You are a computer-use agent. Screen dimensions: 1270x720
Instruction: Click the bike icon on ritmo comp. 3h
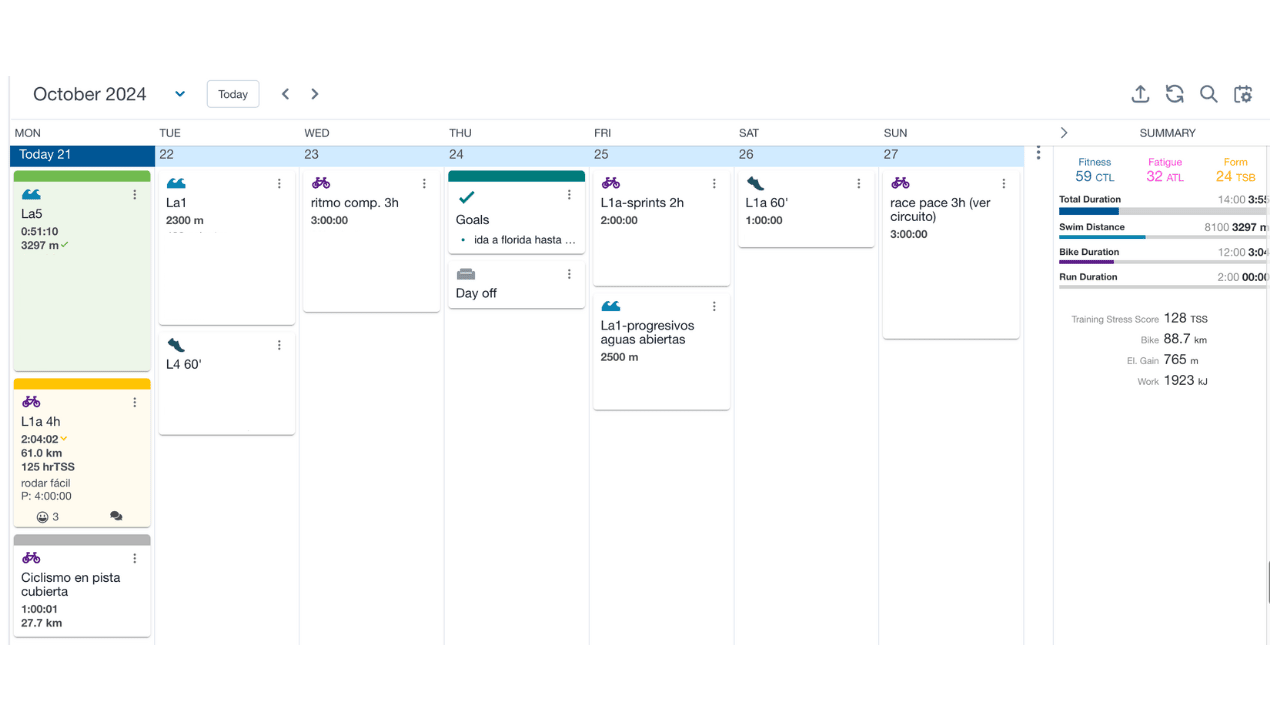pos(321,183)
